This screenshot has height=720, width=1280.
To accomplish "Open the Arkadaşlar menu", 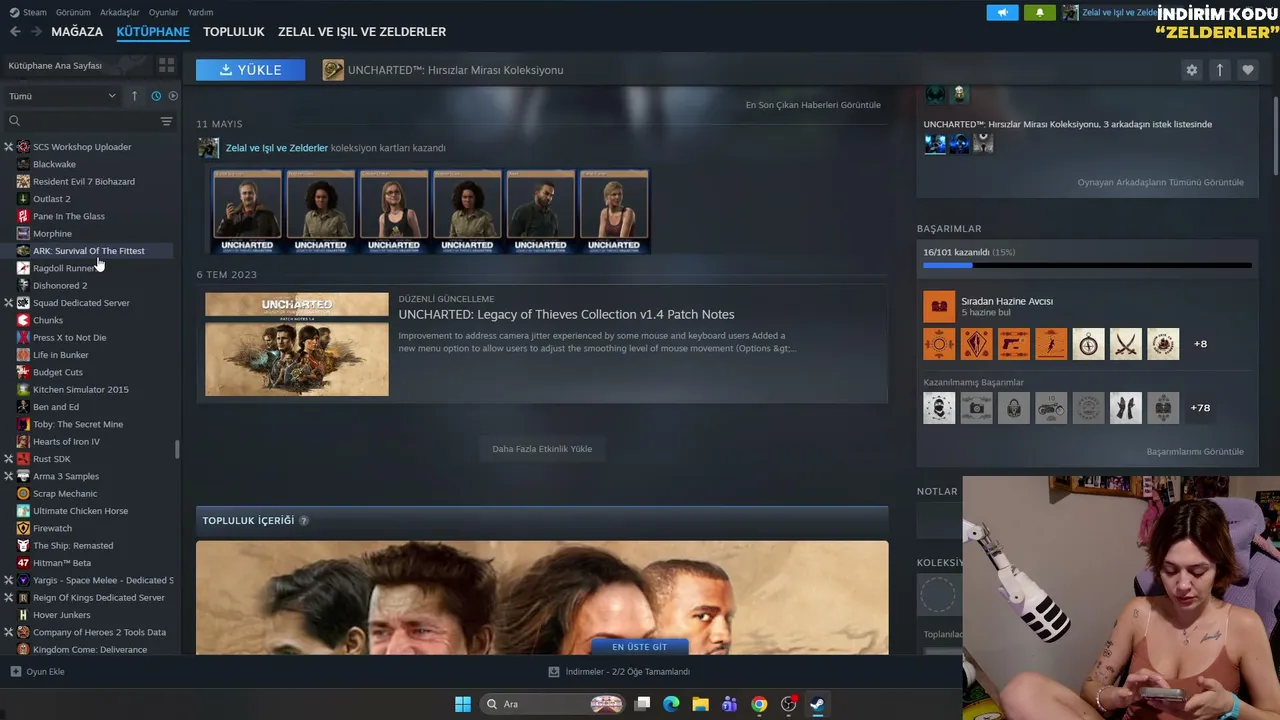I will pyautogui.click(x=120, y=13).
